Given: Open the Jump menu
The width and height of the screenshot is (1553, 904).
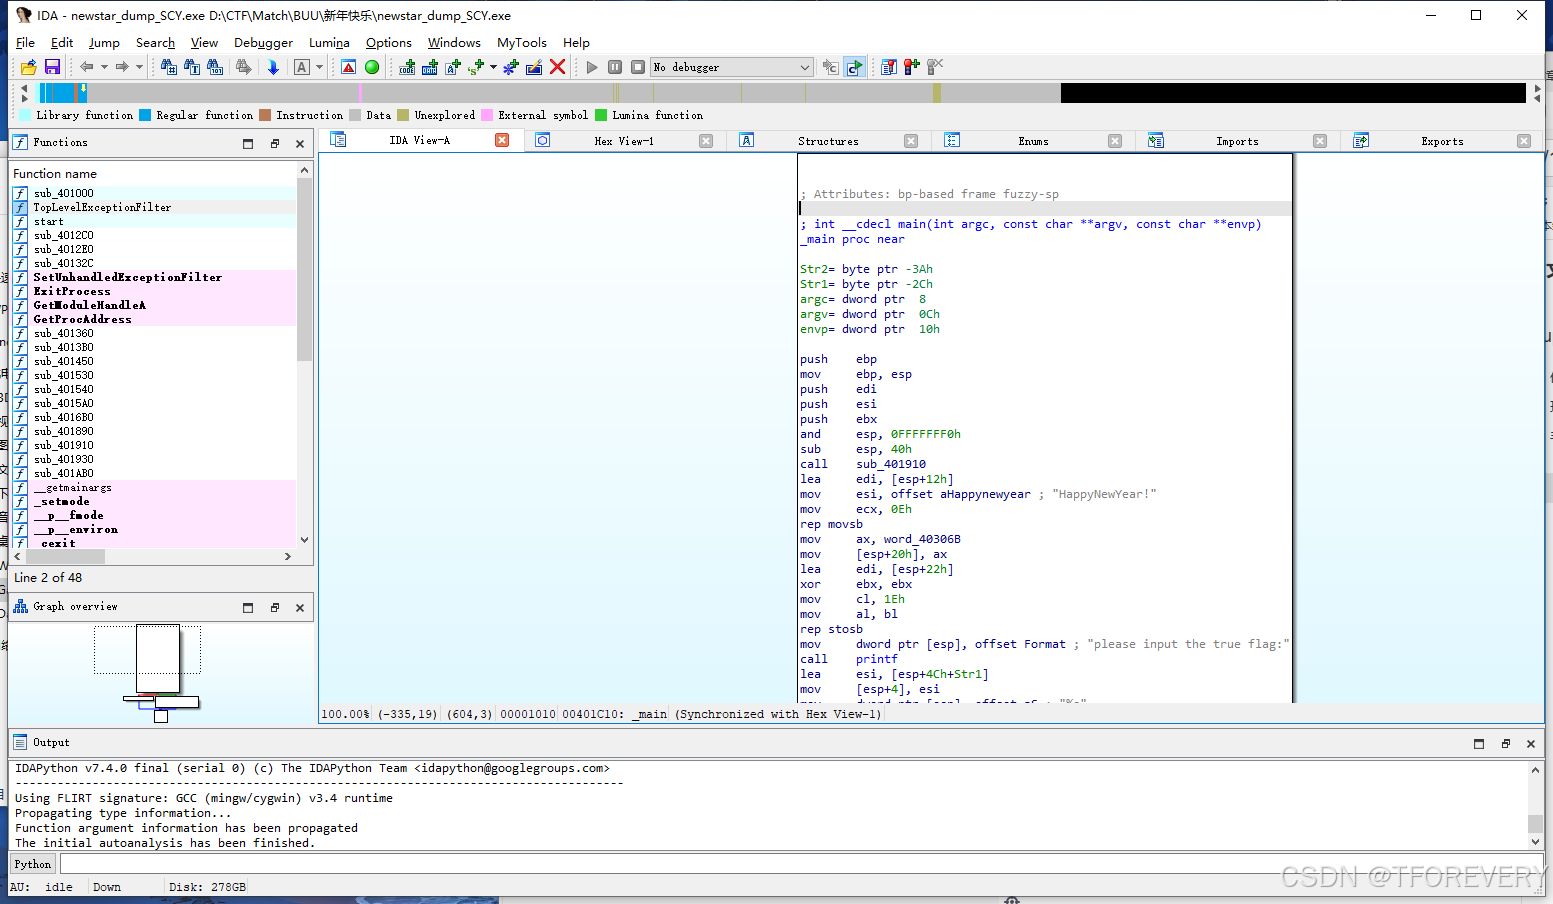Looking at the screenshot, I should tap(104, 43).
